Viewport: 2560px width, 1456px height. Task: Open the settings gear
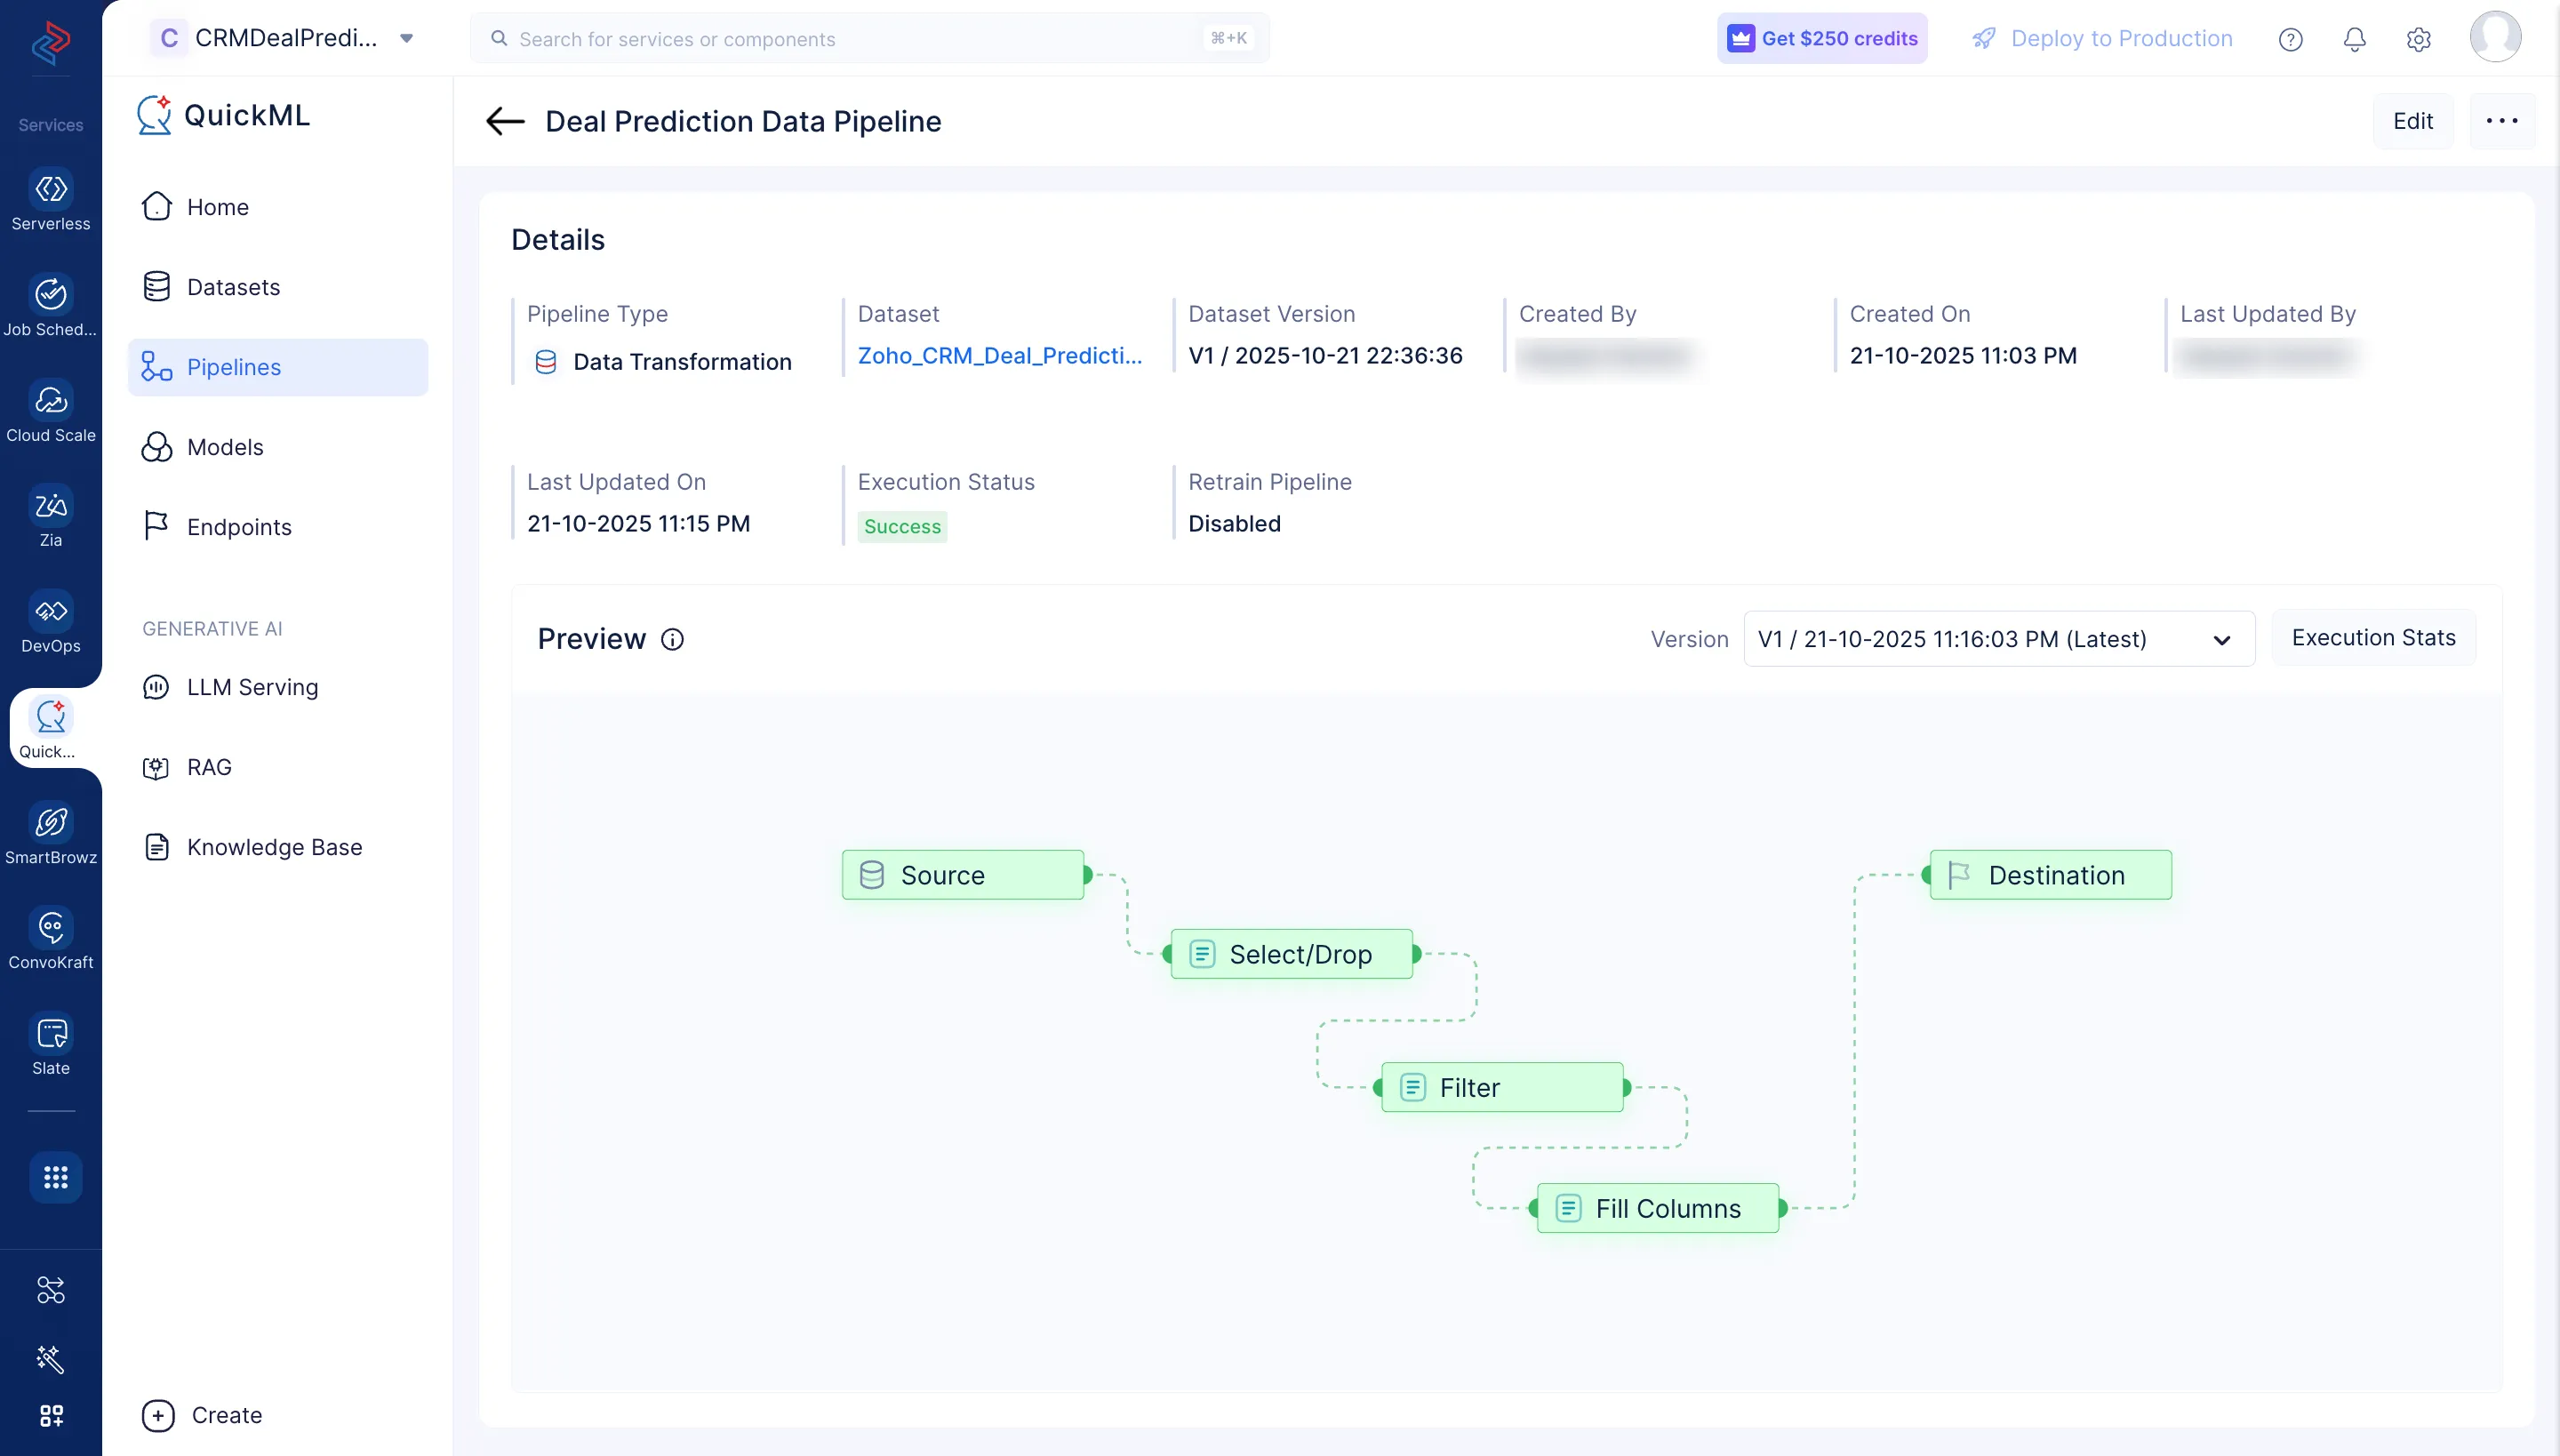(x=2419, y=39)
